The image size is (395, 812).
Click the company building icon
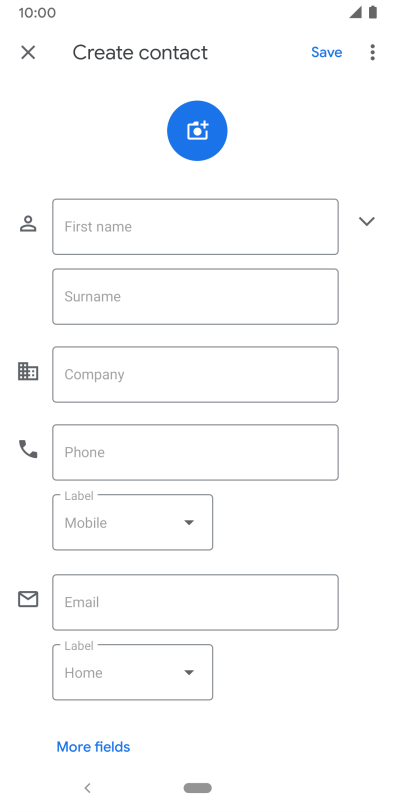[x=28, y=371]
